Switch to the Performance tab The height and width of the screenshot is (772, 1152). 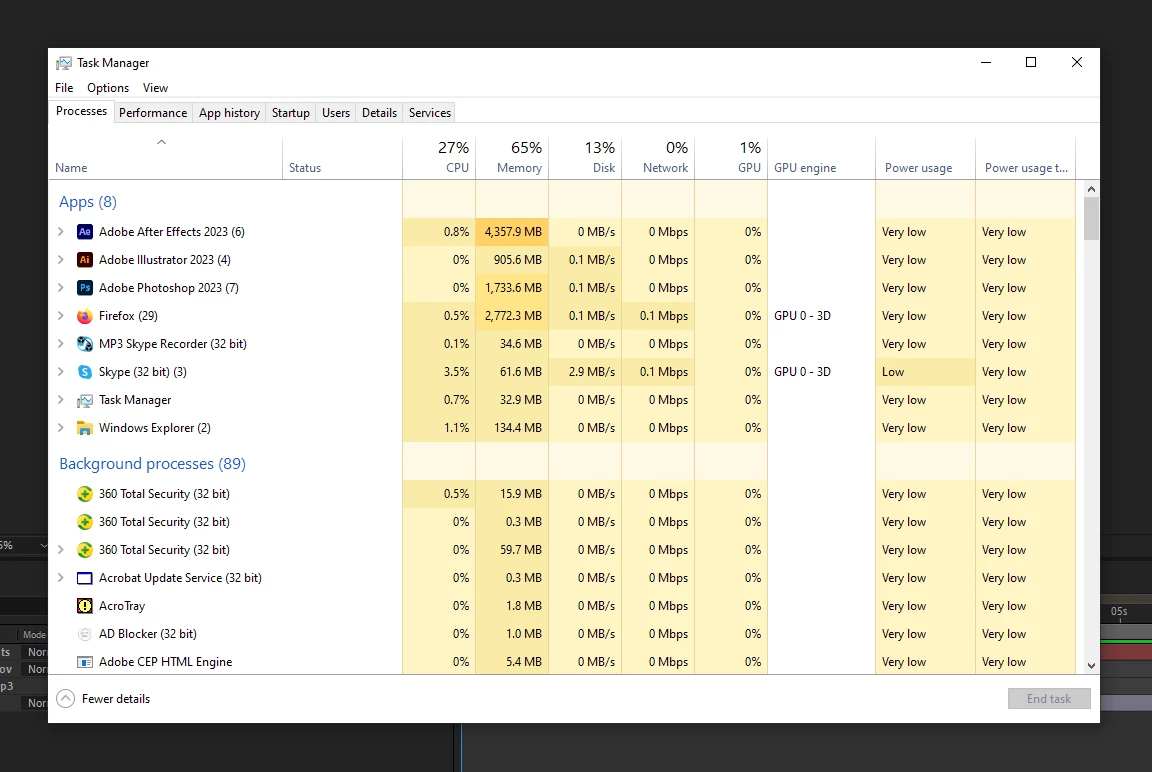tap(153, 113)
